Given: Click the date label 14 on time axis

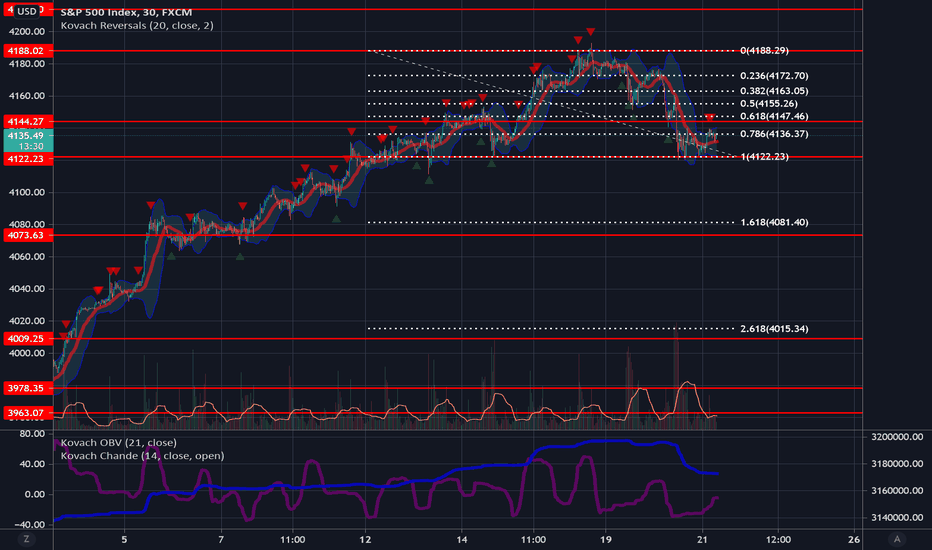Looking at the screenshot, I should point(462,539).
